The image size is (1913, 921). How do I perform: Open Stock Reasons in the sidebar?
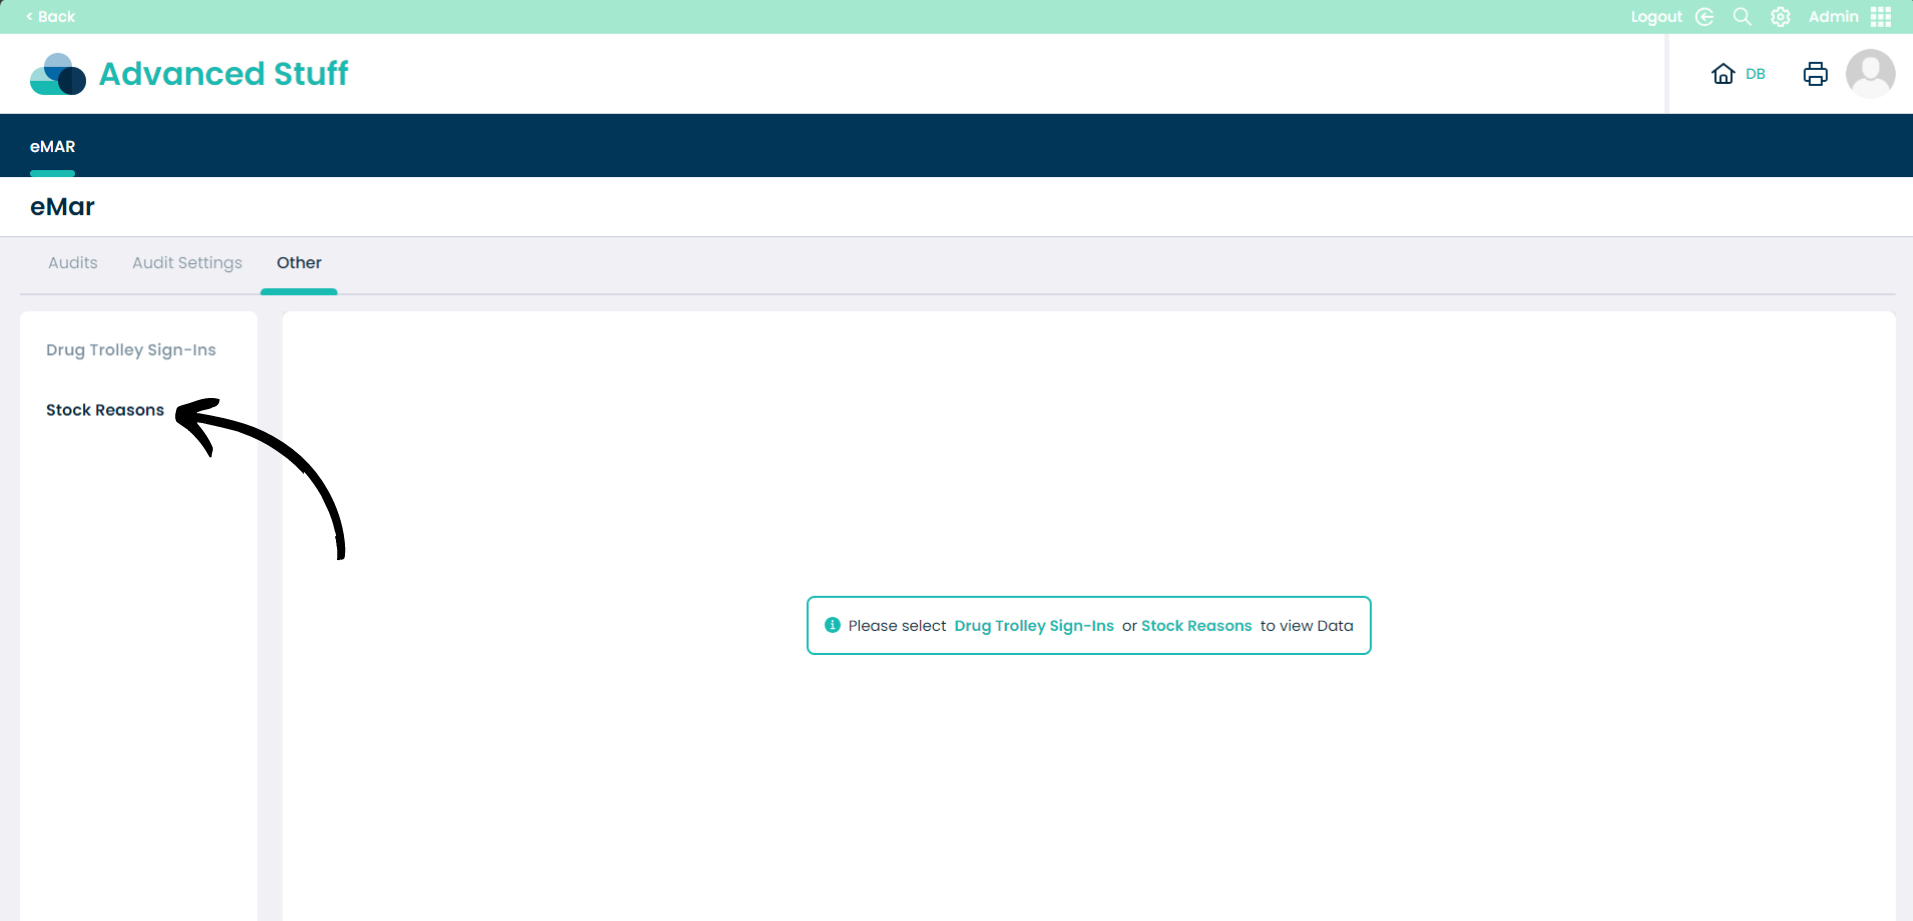pos(105,410)
